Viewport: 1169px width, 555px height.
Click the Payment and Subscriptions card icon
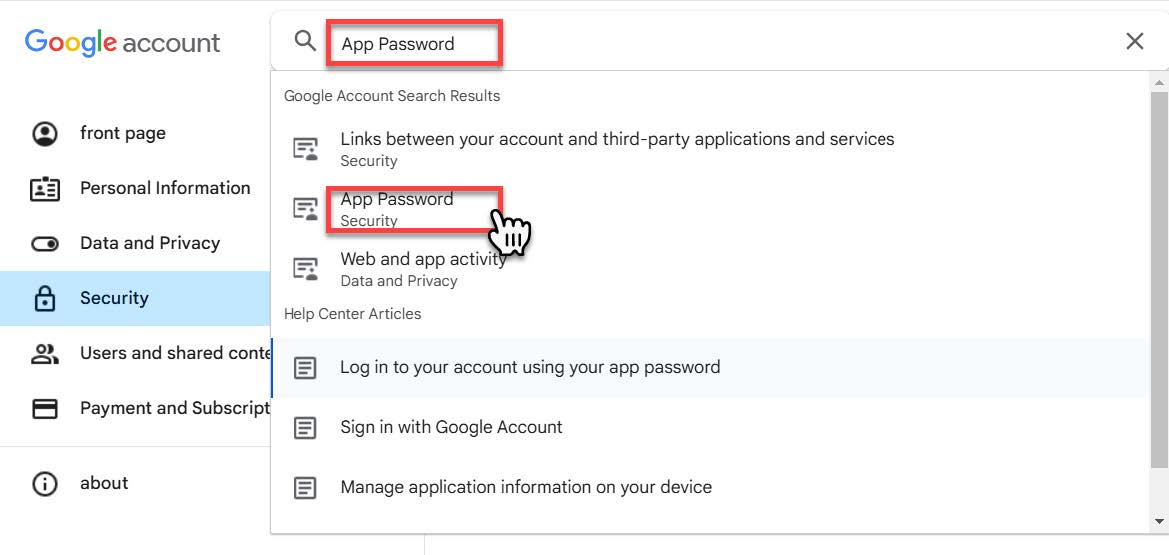pyautogui.click(x=45, y=409)
